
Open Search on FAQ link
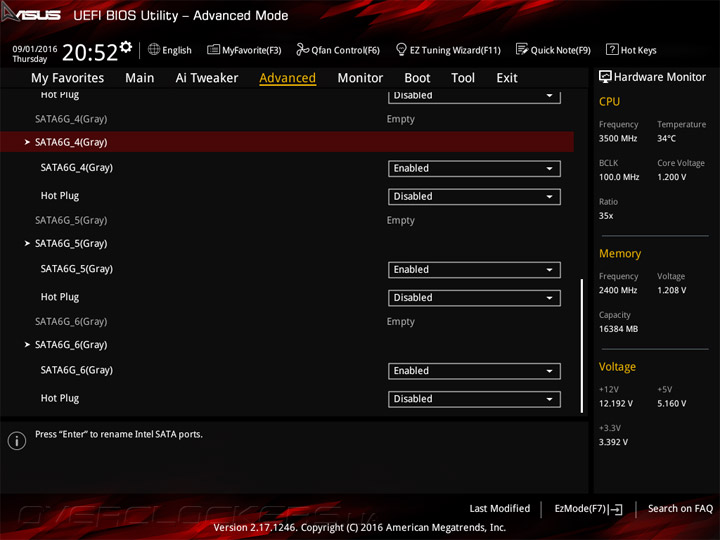click(680, 508)
